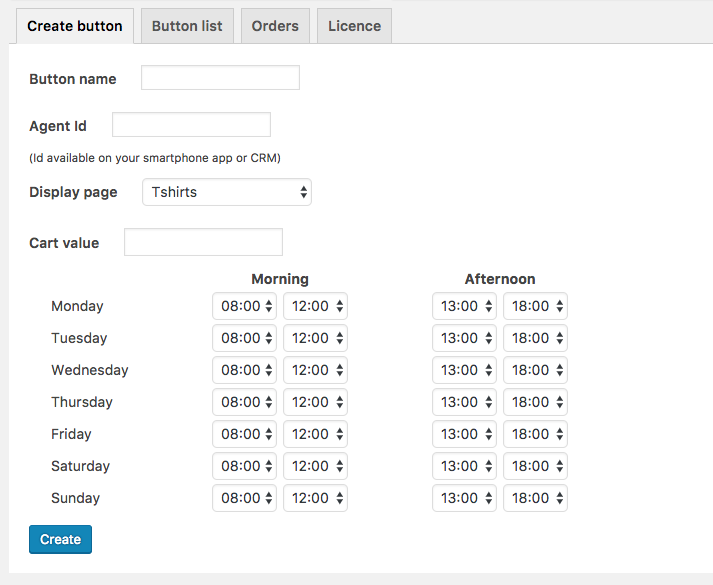Open the Orders tab
The width and height of the screenshot is (713, 585).
275,26
